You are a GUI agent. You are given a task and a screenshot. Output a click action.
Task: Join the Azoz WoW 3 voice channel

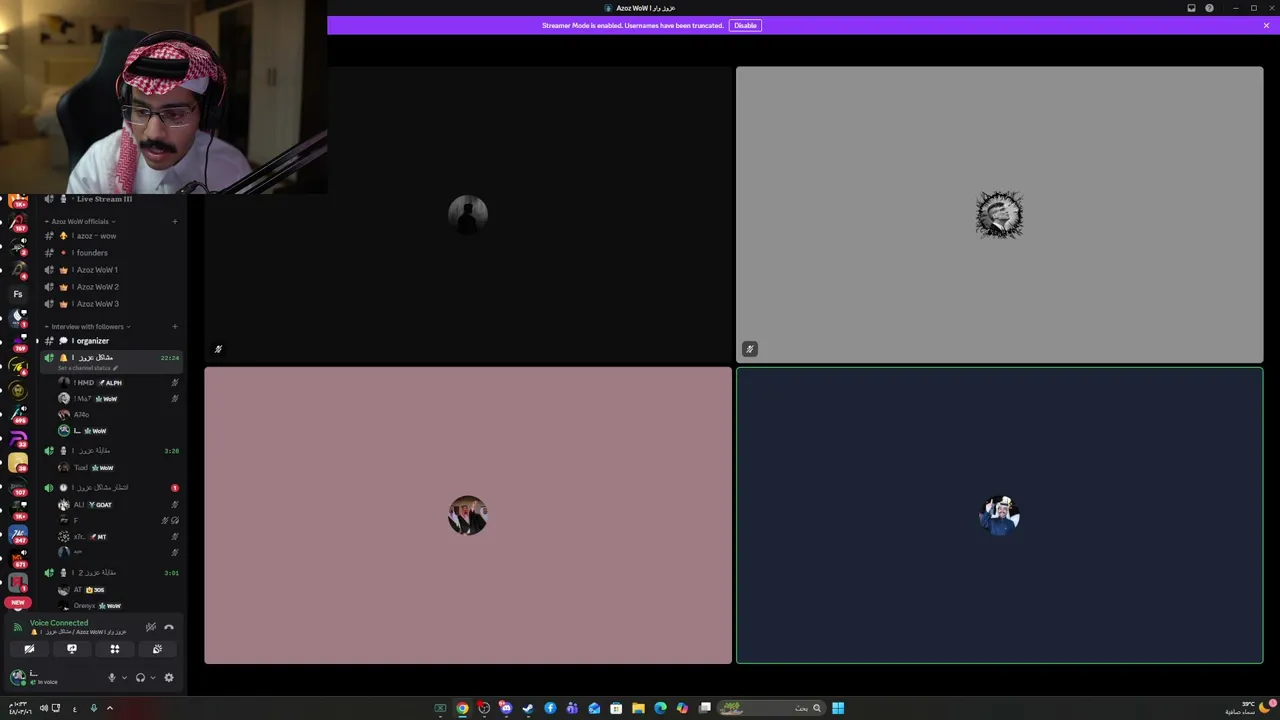tap(110, 304)
